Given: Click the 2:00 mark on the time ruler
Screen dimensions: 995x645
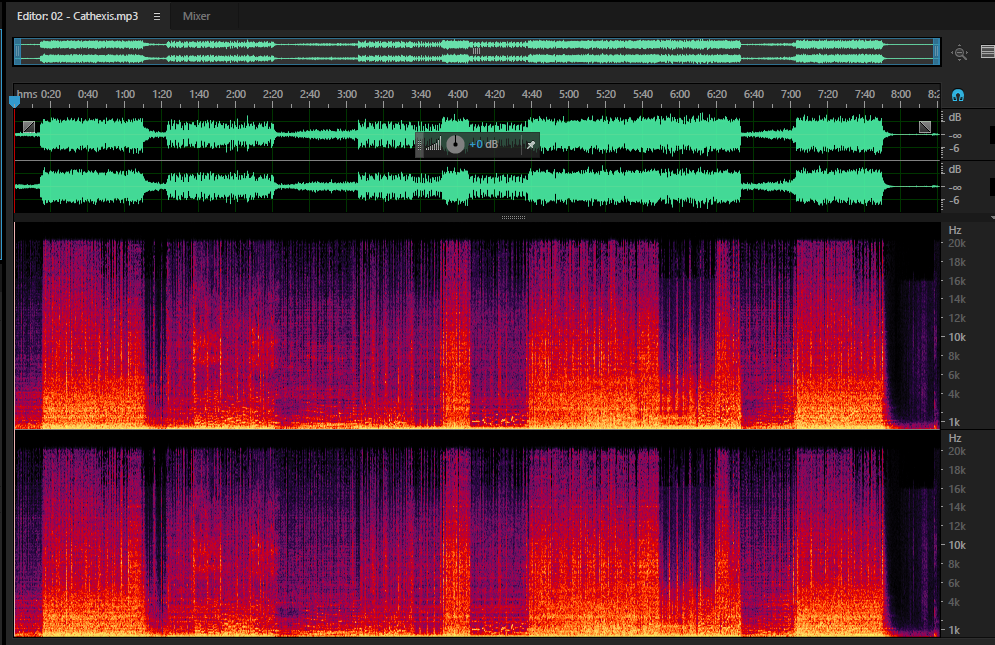Looking at the screenshot, I should (236, 94).
